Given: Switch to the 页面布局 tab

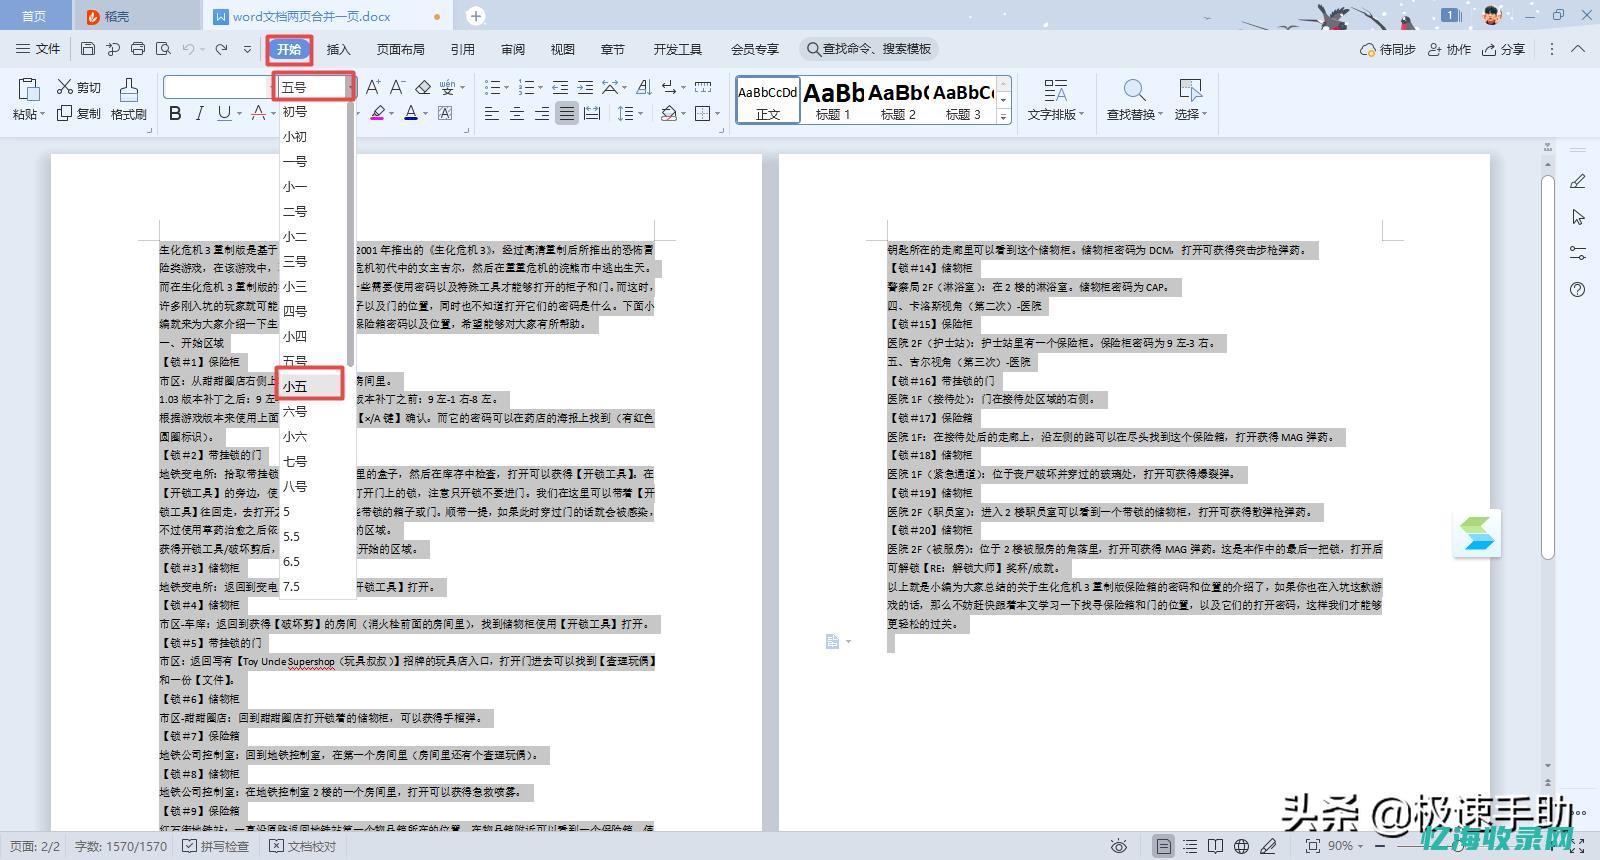Looking at the screenshot, I should pyautogui.click(x=400, y=49).
